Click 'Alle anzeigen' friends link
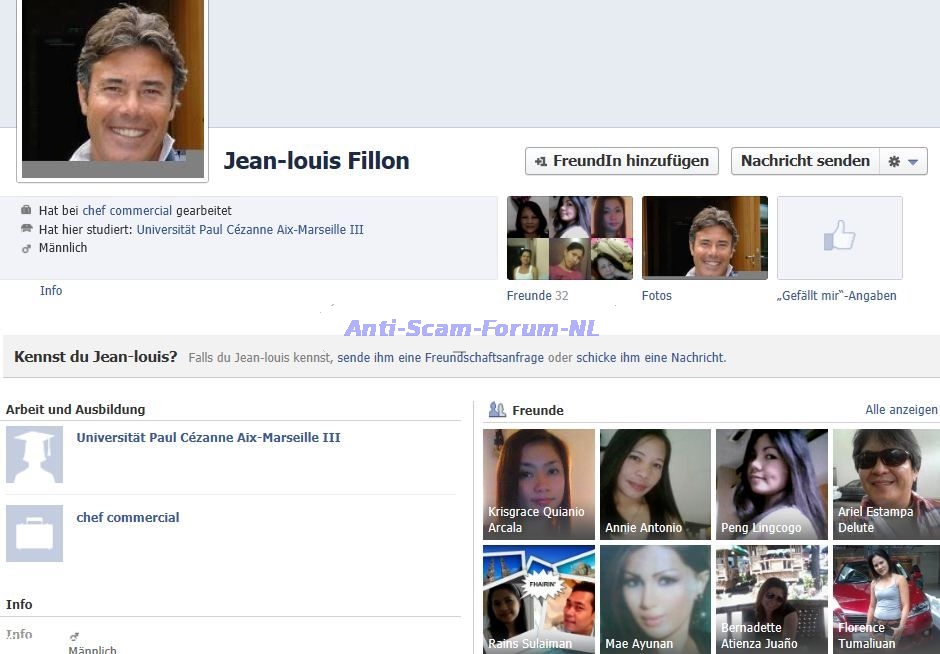 pos(901,410)
